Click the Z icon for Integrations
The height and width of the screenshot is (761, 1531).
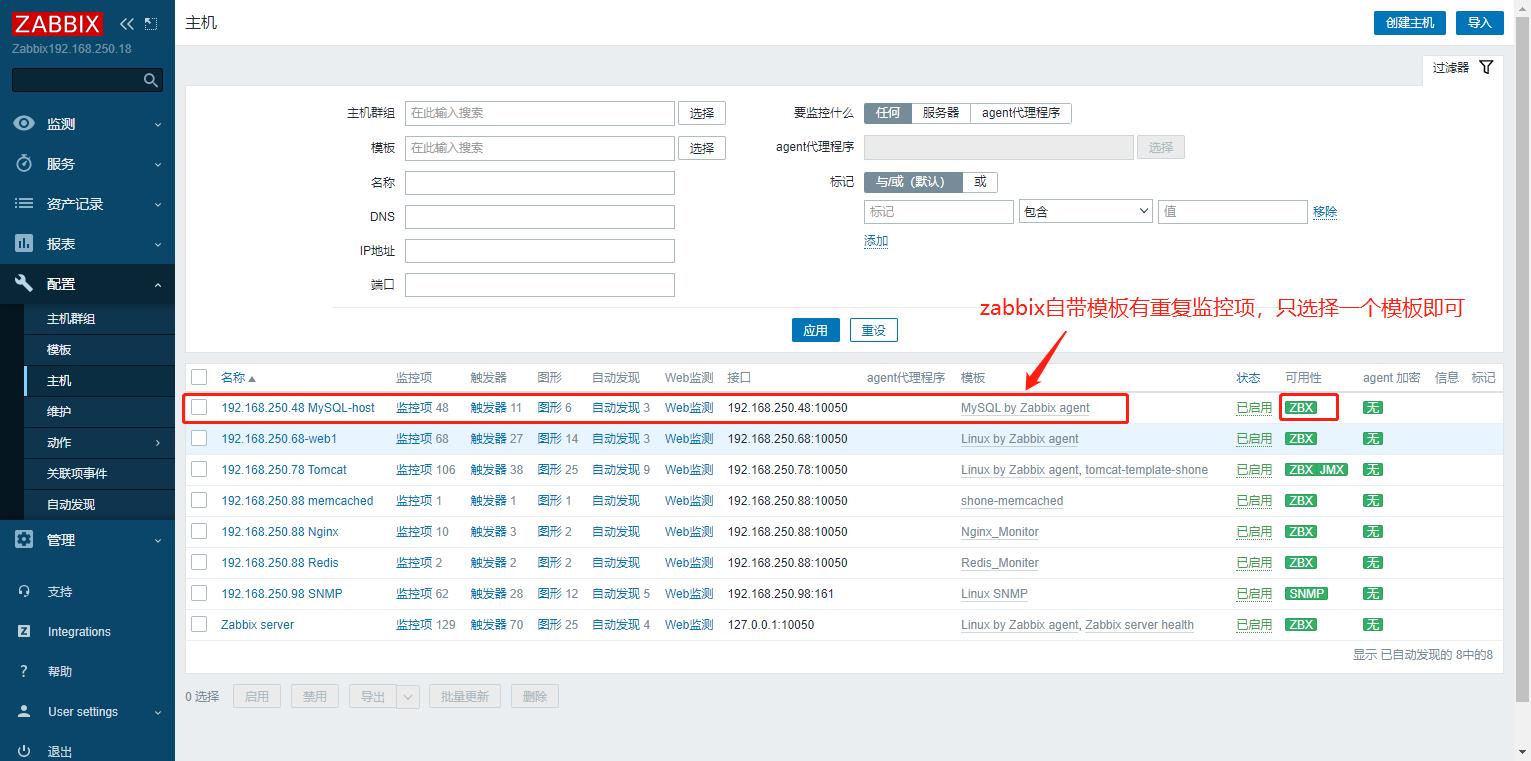(x=24, y=631)
